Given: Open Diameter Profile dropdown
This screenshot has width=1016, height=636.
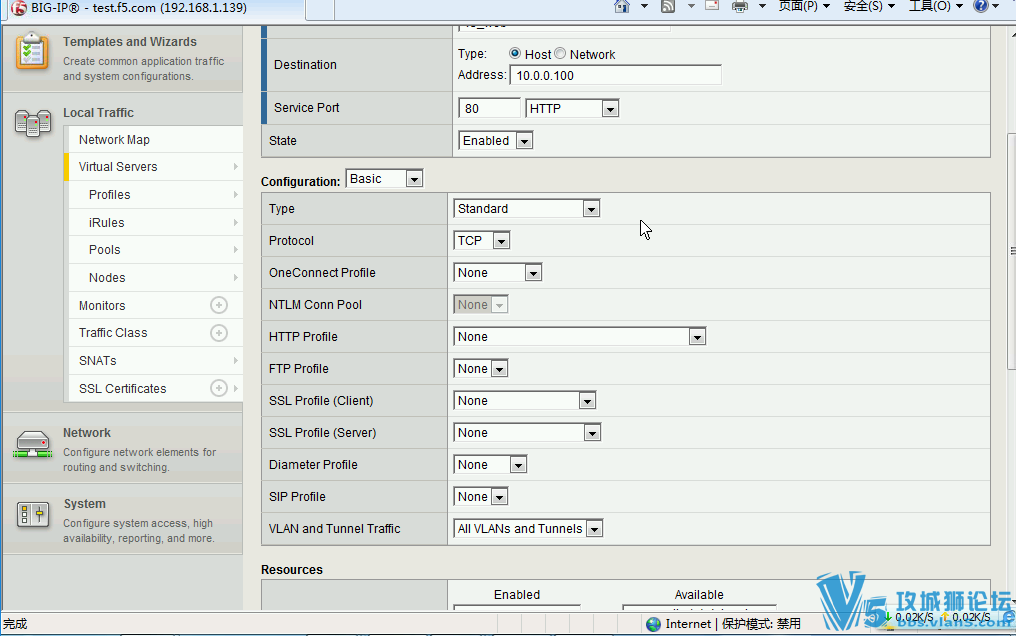Looking at the screenshot, I should [491, 465].
